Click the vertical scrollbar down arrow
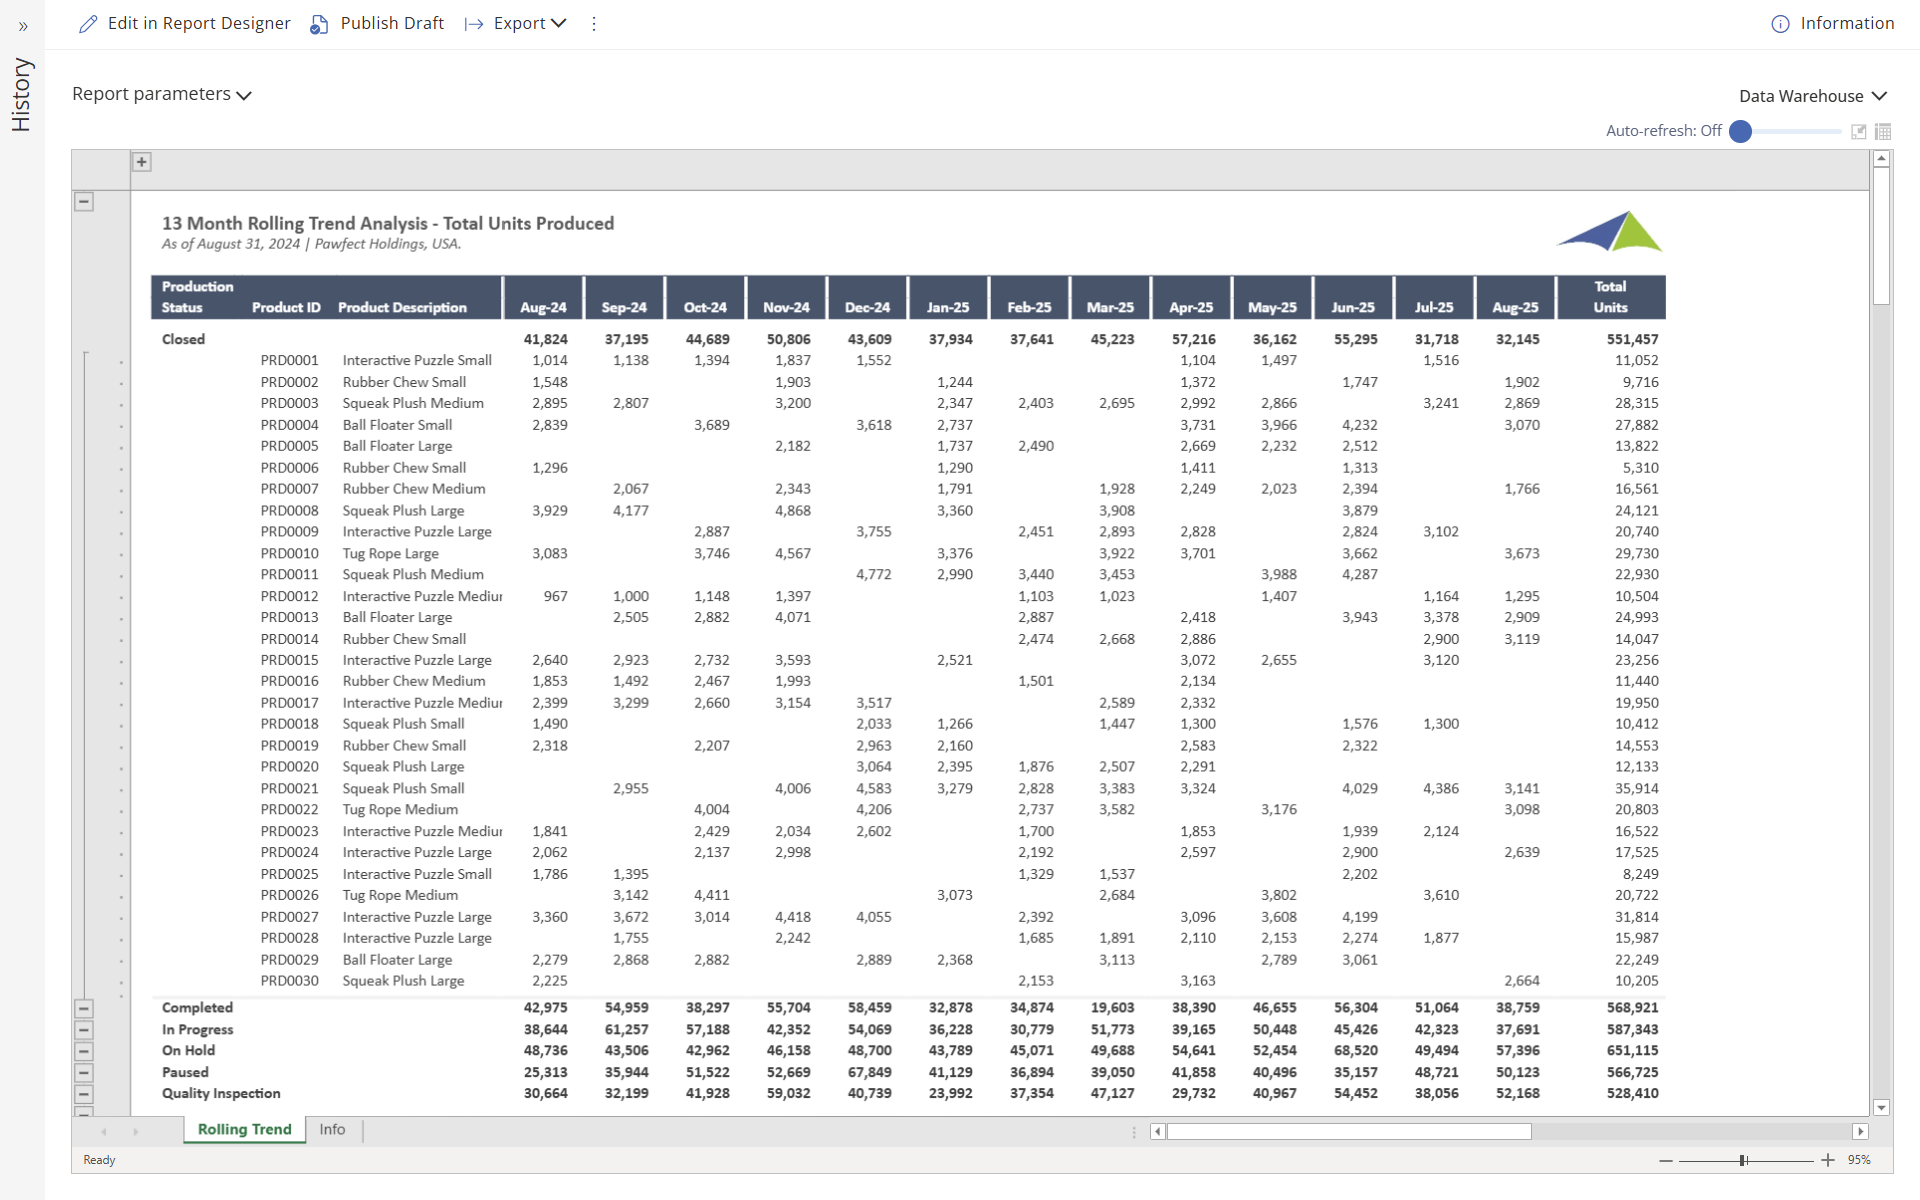1920x1200 pixels. coord(1881,1107)
